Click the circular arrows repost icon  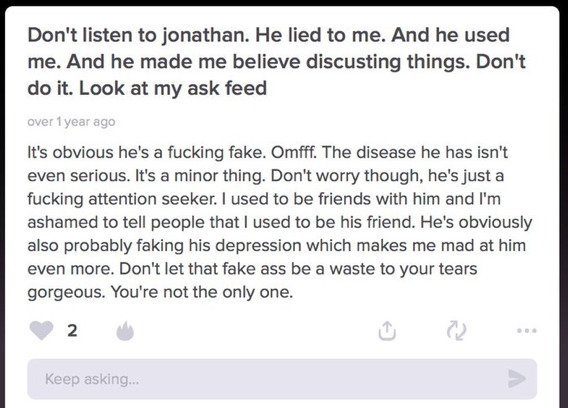(x=456, y=330)
